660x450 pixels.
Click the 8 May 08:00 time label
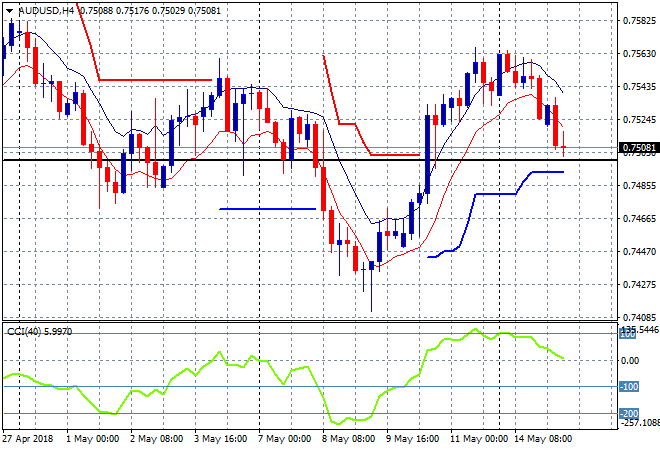tap(348, 439)
